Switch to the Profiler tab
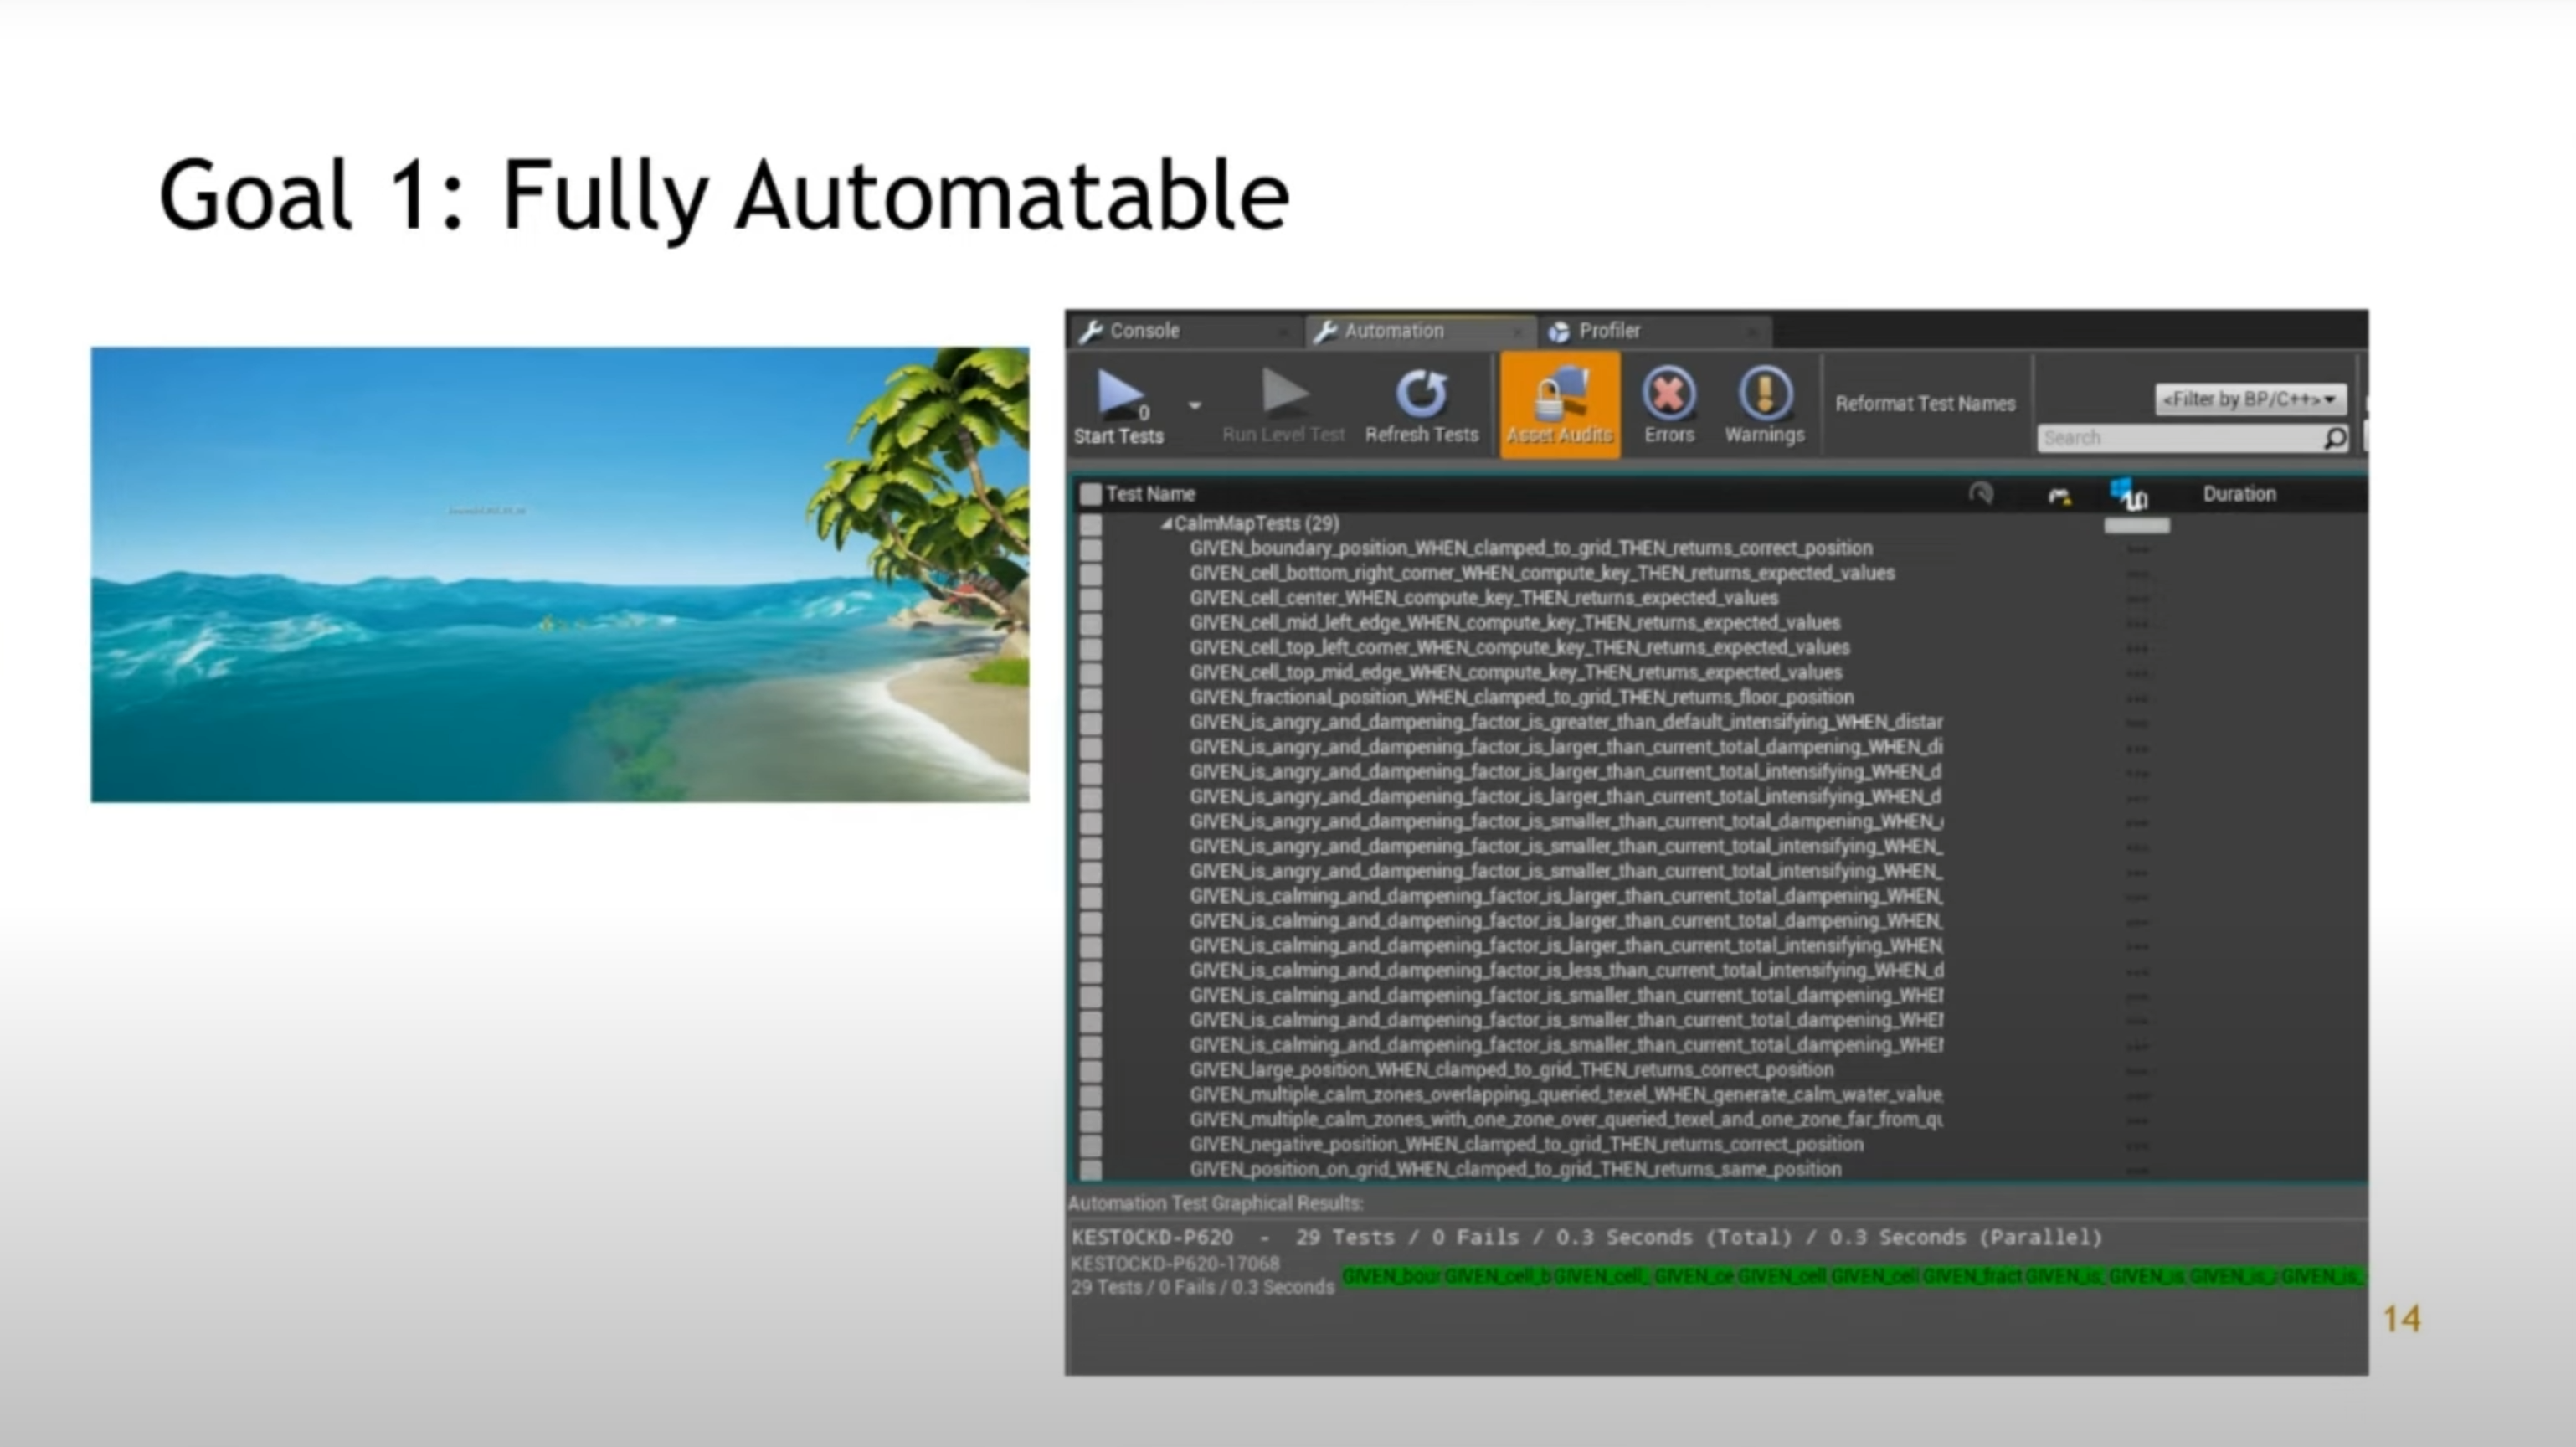The image size is (2576, 1447). (1608, 331)
